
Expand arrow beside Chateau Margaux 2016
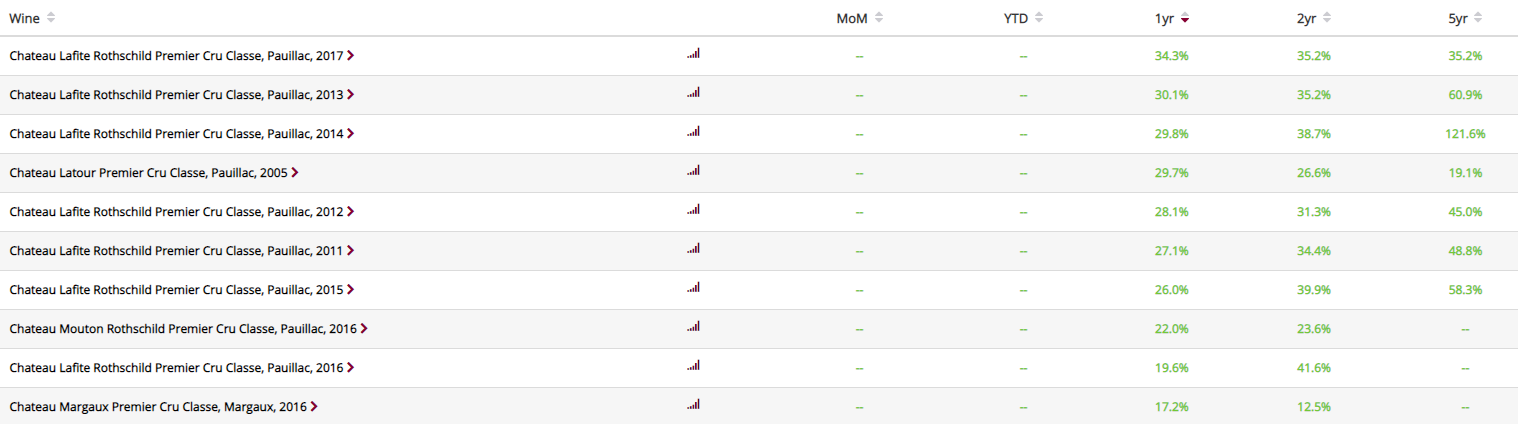(314, 407)
